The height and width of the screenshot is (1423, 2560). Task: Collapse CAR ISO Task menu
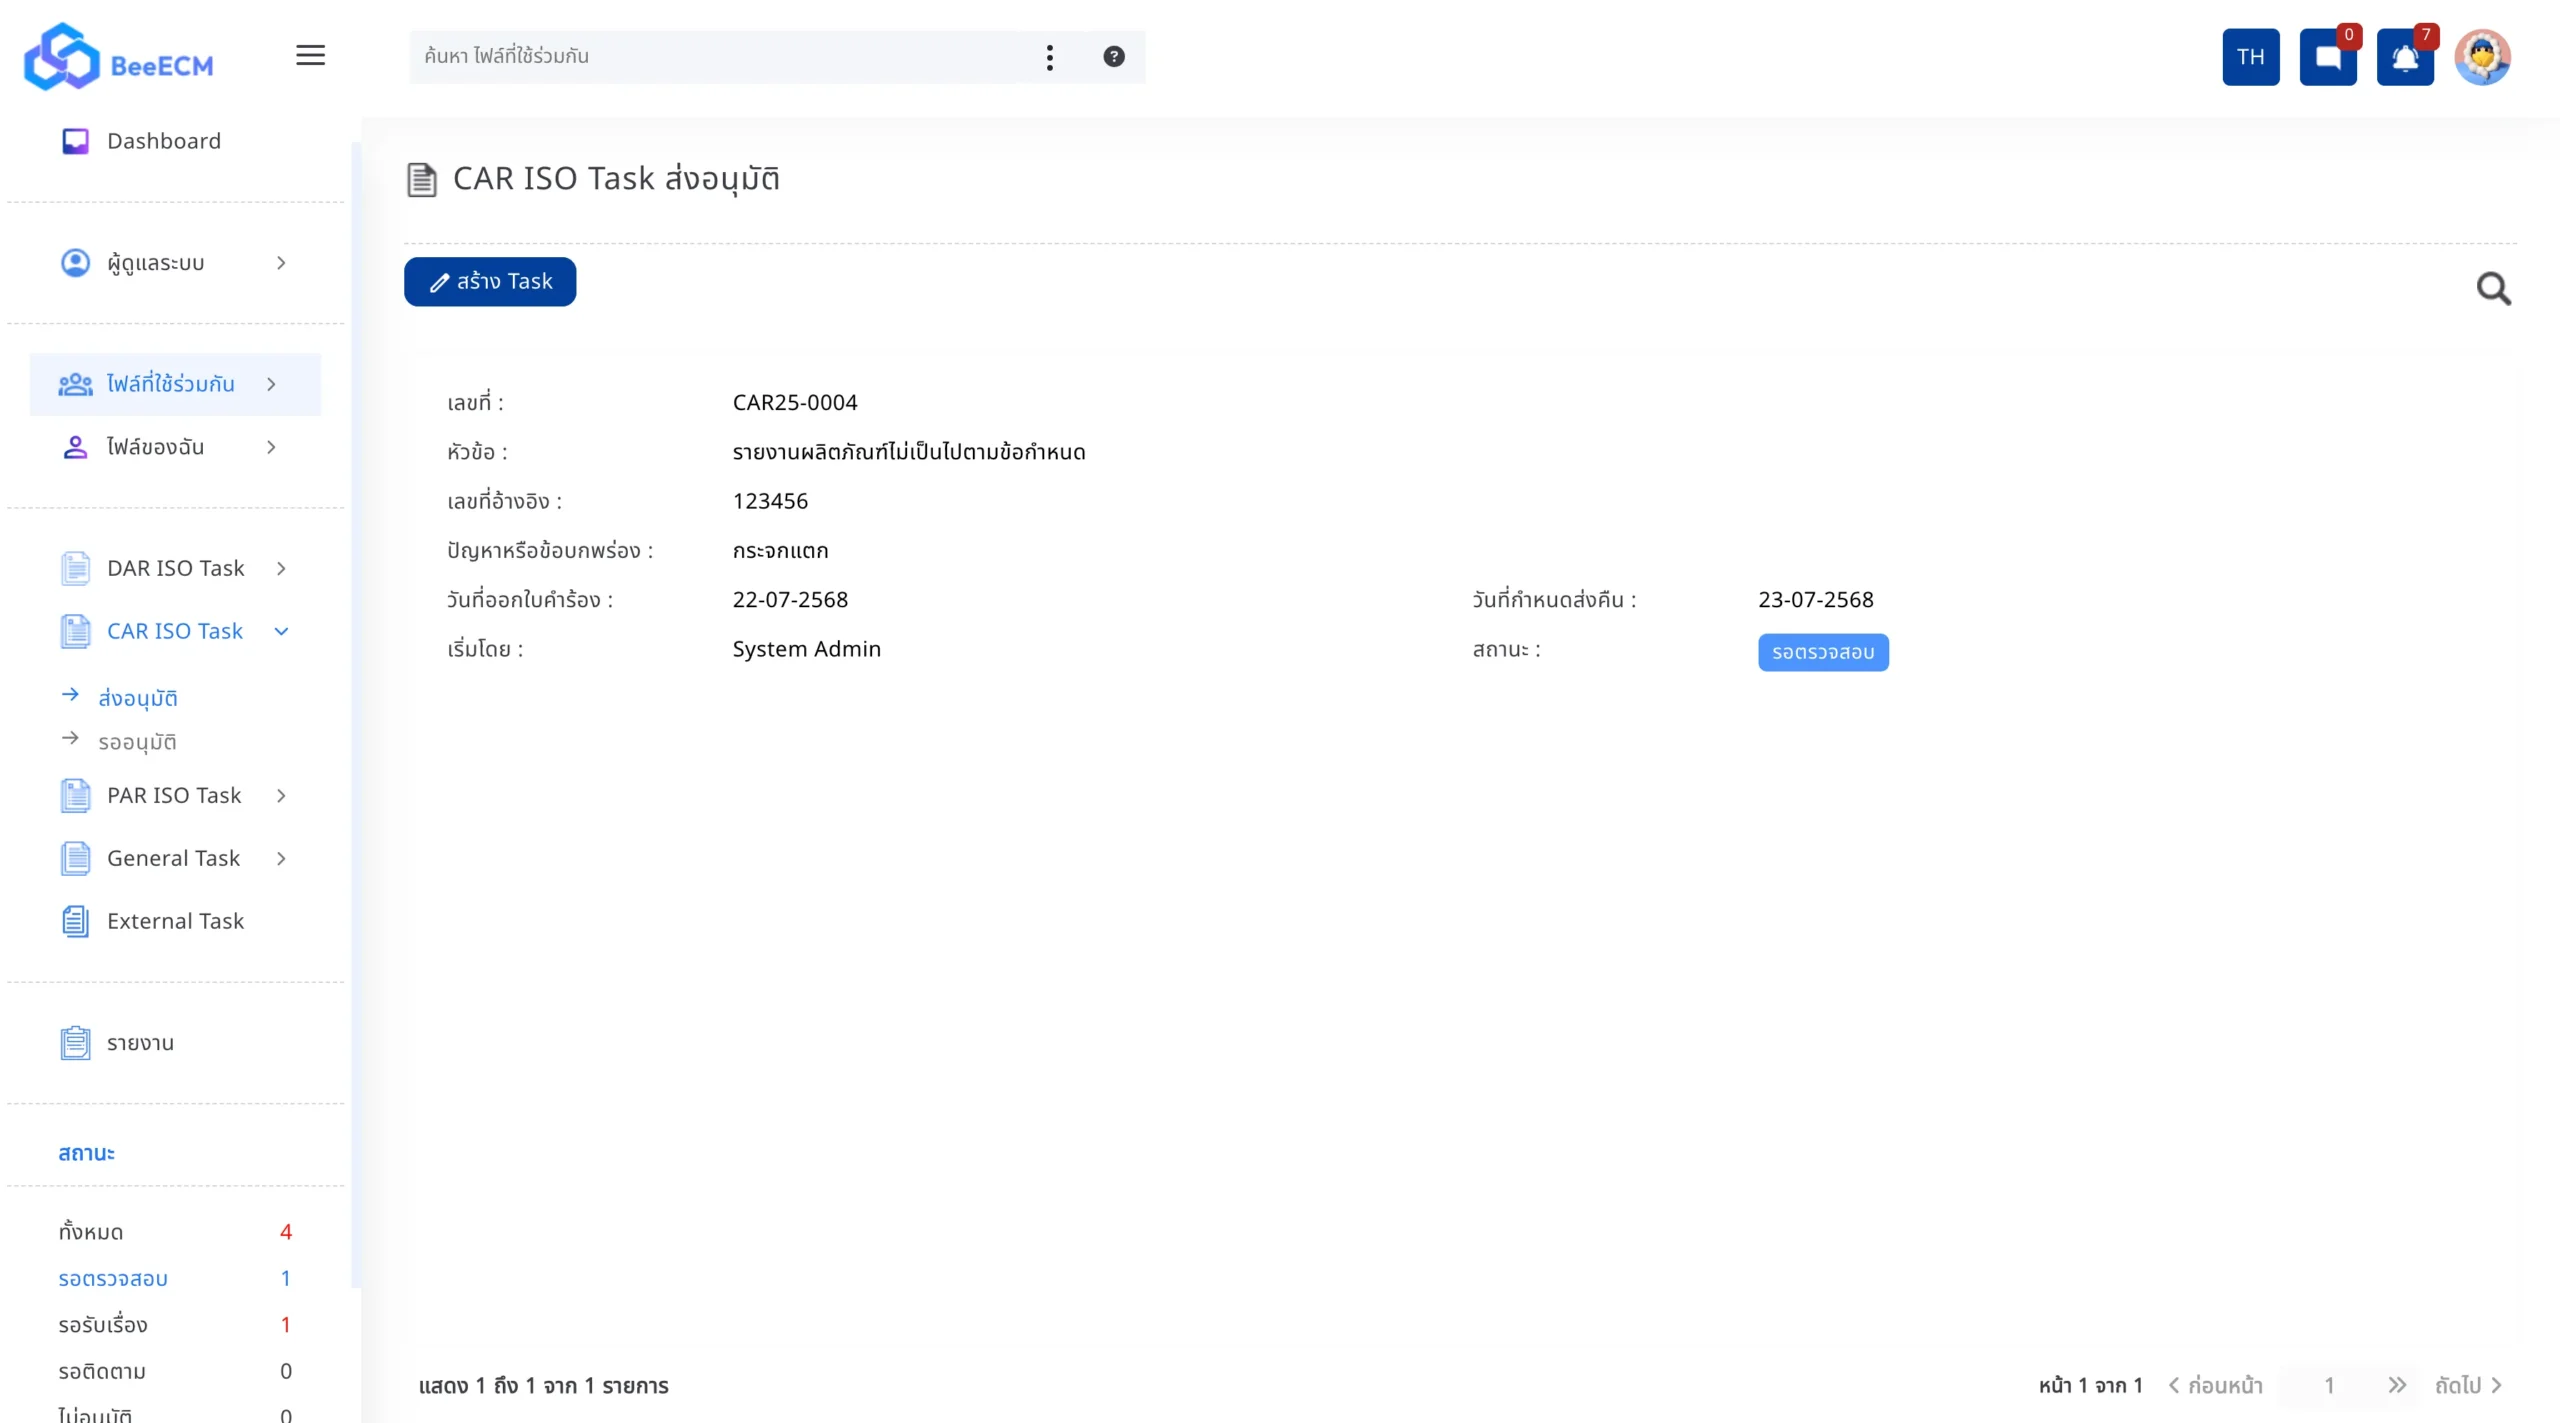coord(175,631)
